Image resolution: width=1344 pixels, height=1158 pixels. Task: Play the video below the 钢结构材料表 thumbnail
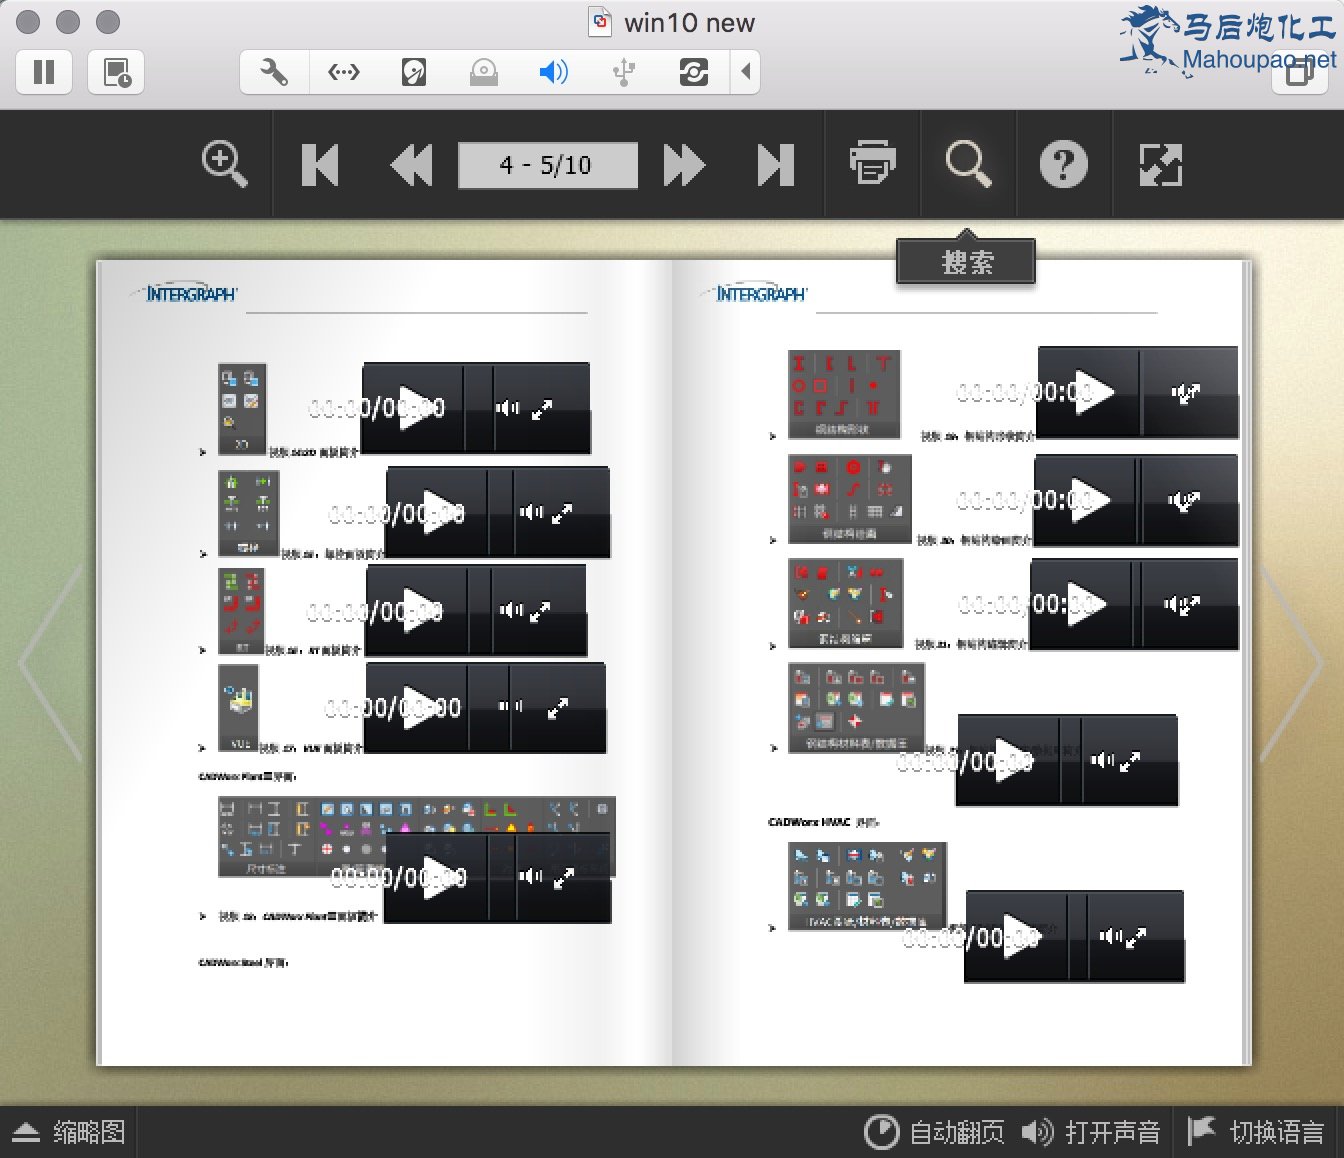coord(1012,760)
